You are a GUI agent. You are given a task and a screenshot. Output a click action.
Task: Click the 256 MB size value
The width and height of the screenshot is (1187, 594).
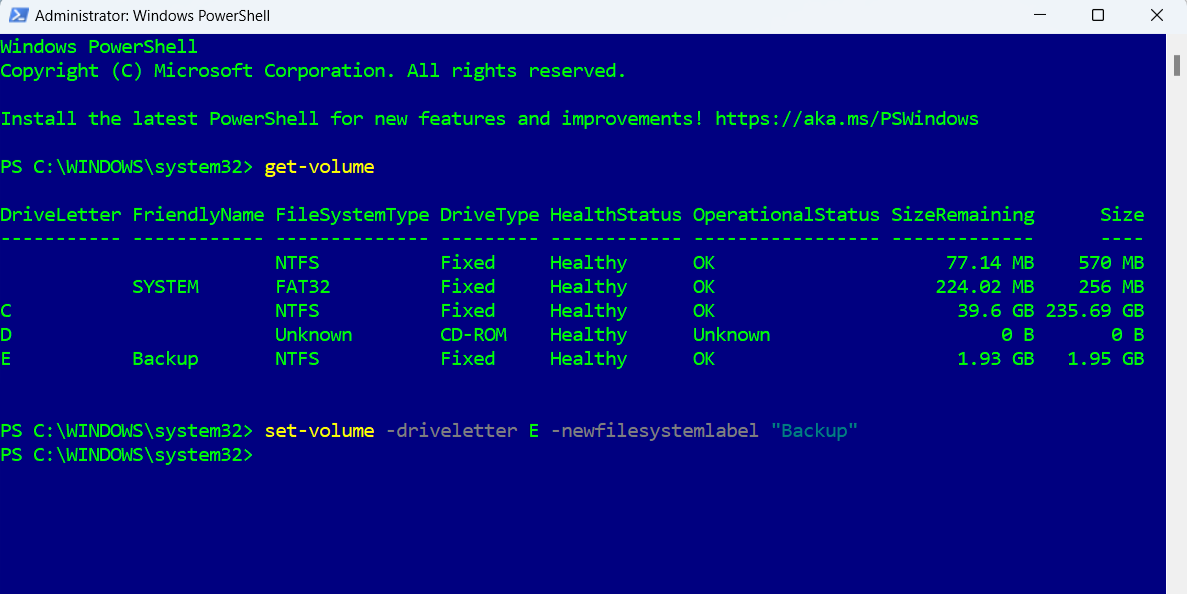pos(1111,287)
